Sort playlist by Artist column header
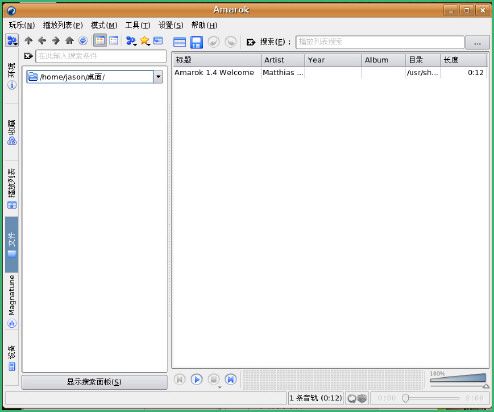Viewport: 494px width, 412px height. 283,60
